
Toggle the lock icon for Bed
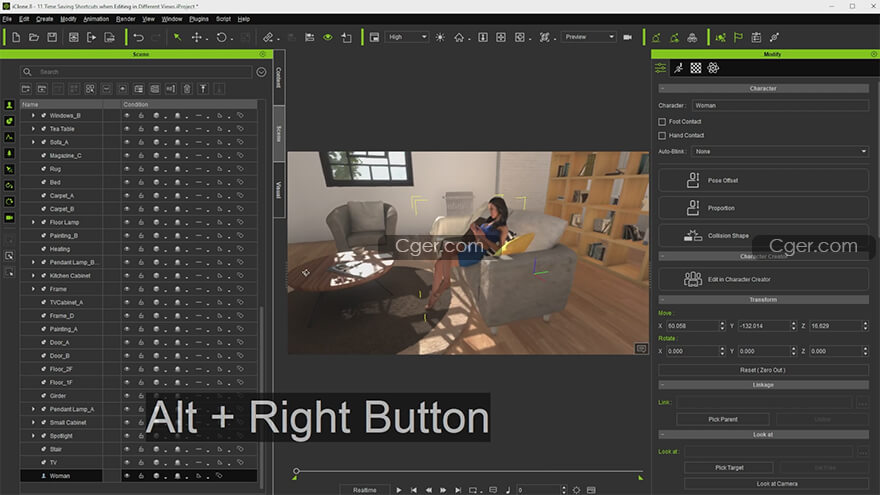[141, 182]
